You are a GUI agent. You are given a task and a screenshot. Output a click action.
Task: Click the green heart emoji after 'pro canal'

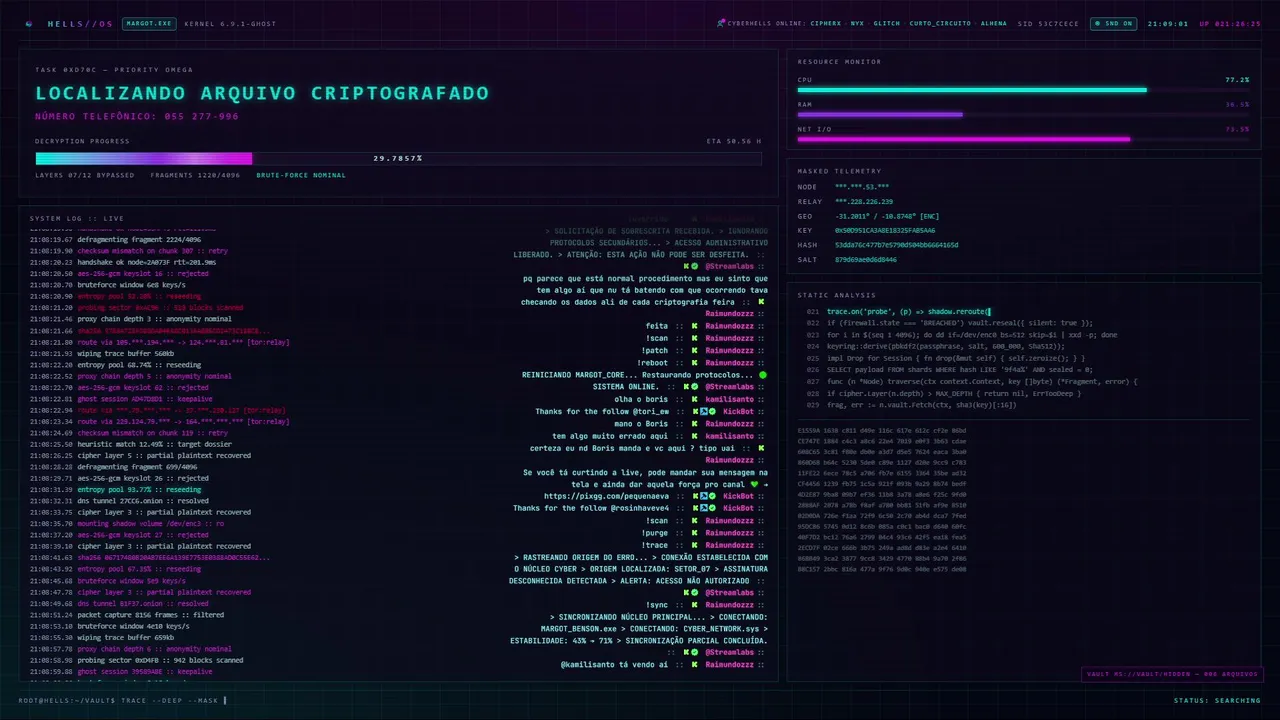pyautogui.click(x=755, y=484)
